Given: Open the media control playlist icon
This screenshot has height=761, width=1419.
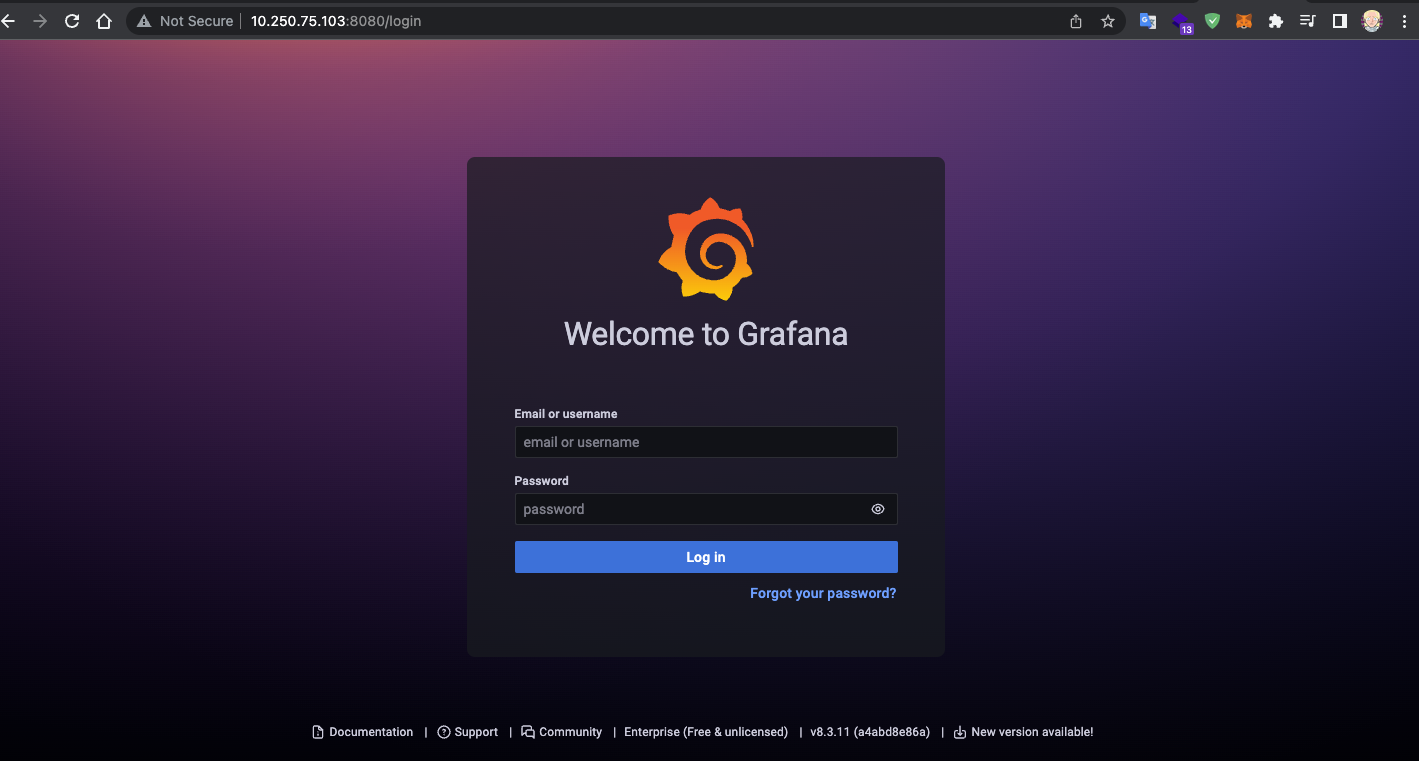Looking at the screenshot, I should [x=1308, y=21].
